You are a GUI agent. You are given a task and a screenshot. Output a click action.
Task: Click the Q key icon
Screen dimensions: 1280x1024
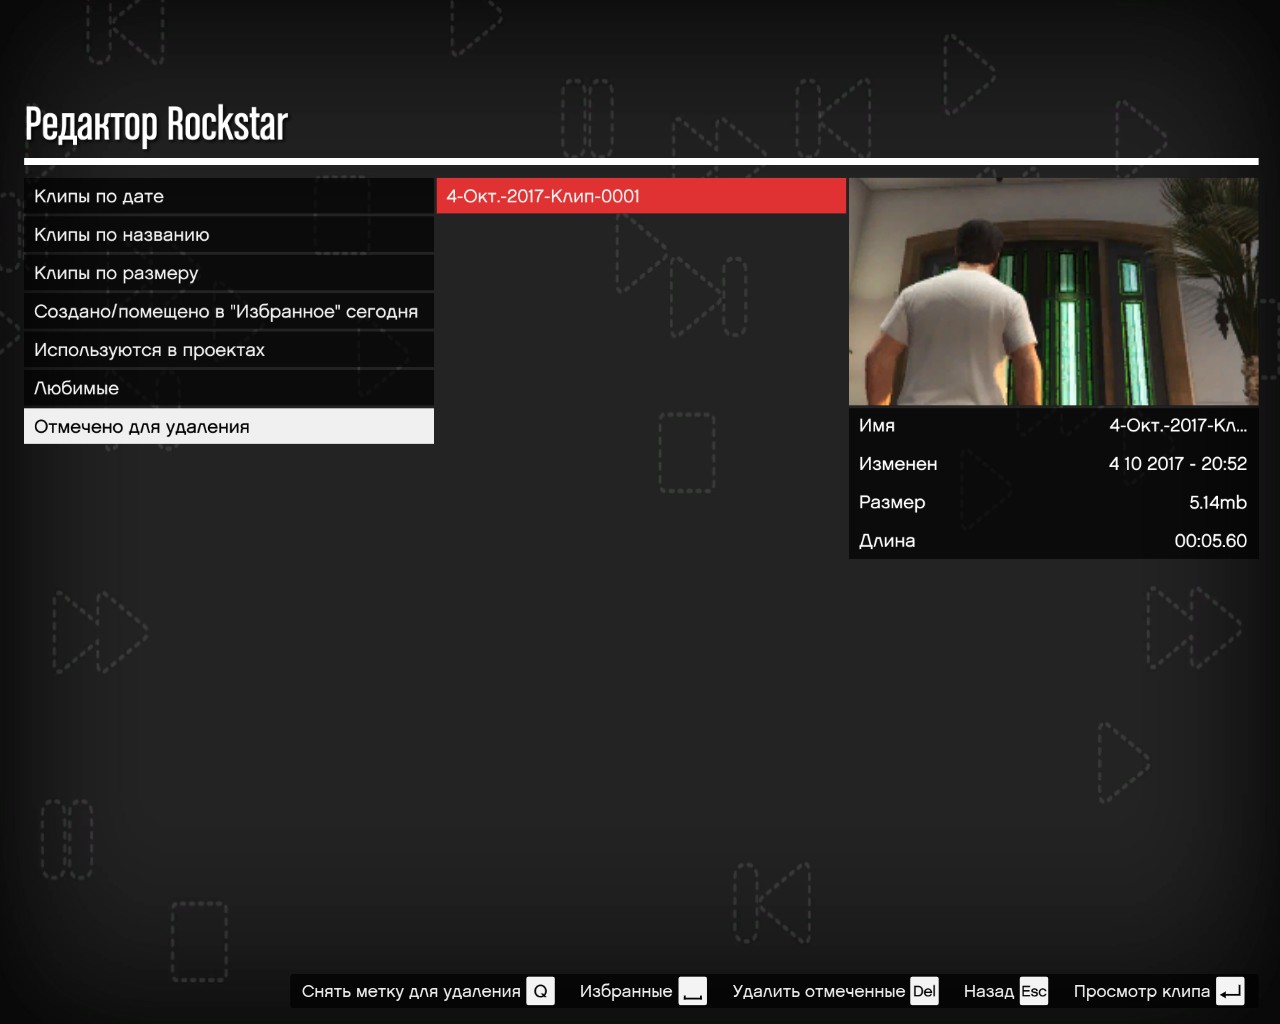pyautogui.click(x=540, y=991)
